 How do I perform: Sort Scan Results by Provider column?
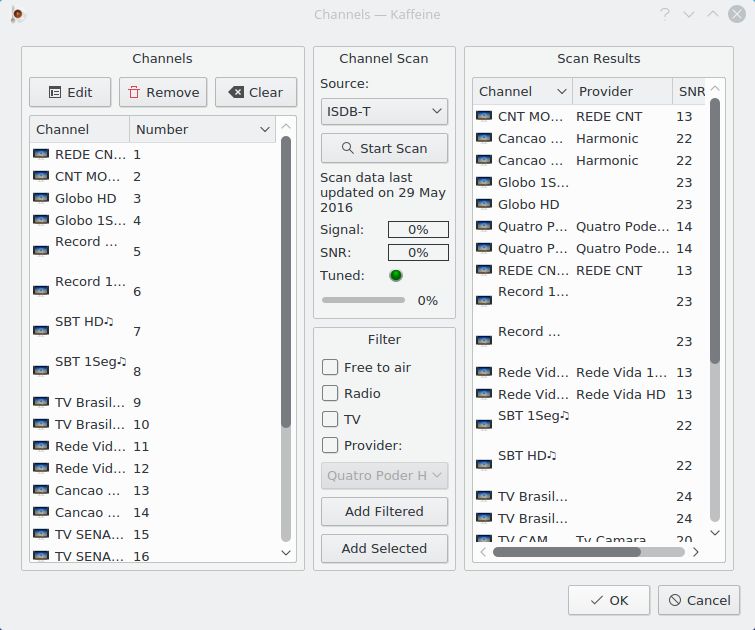click(622, 91)
